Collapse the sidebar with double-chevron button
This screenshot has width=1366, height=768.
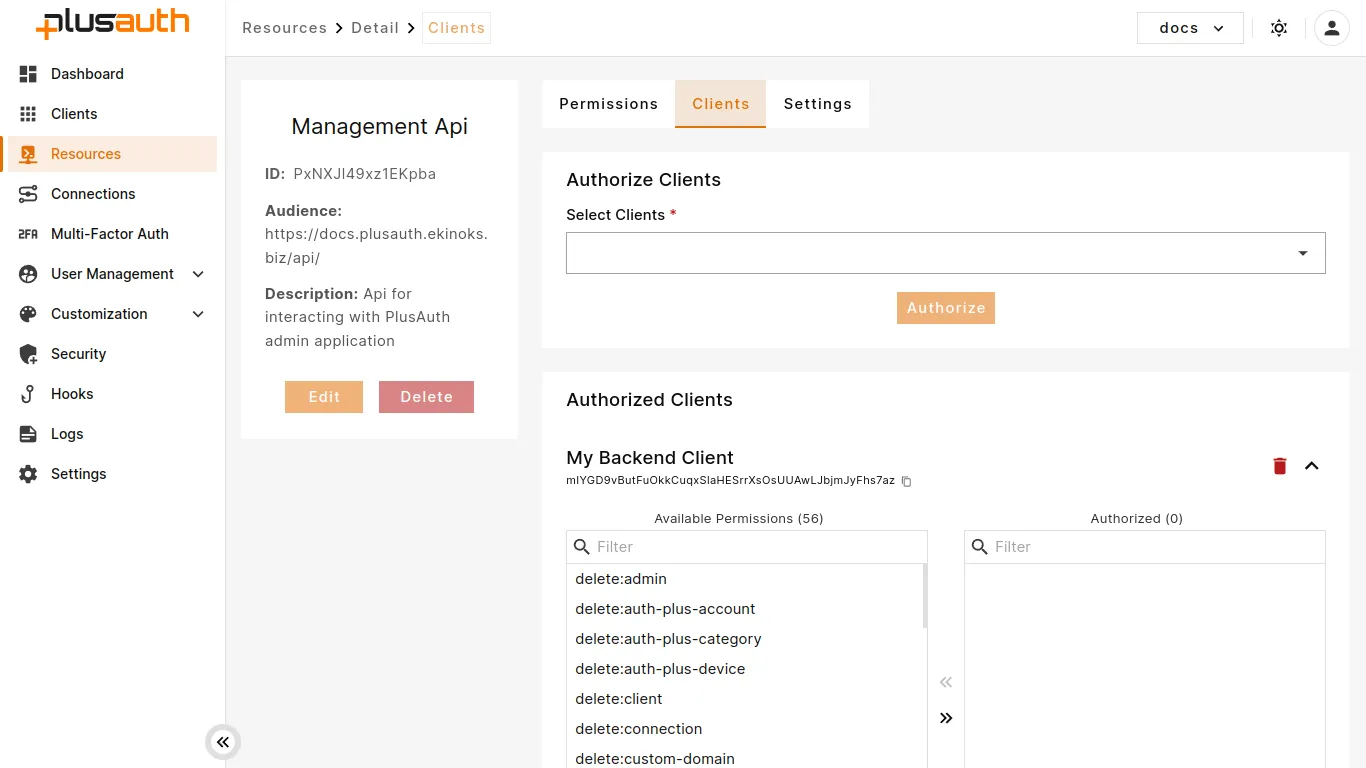pyautogui.click(x=223, y=742)
